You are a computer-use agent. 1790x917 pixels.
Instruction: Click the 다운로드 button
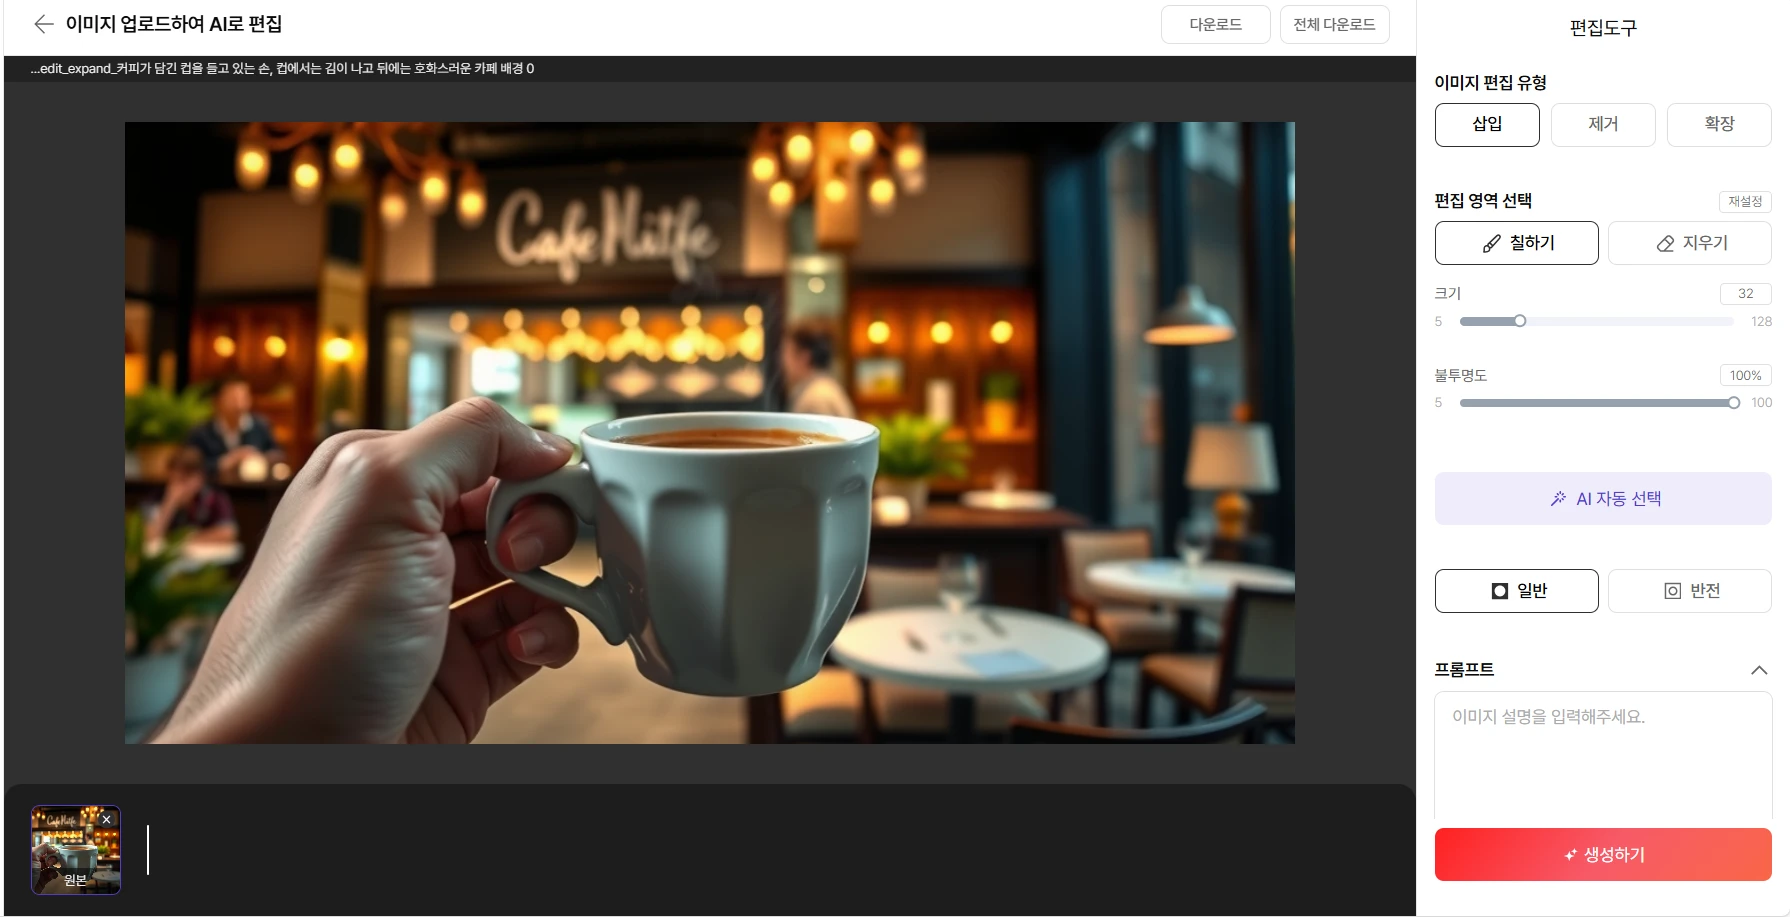coord(1215,25)
